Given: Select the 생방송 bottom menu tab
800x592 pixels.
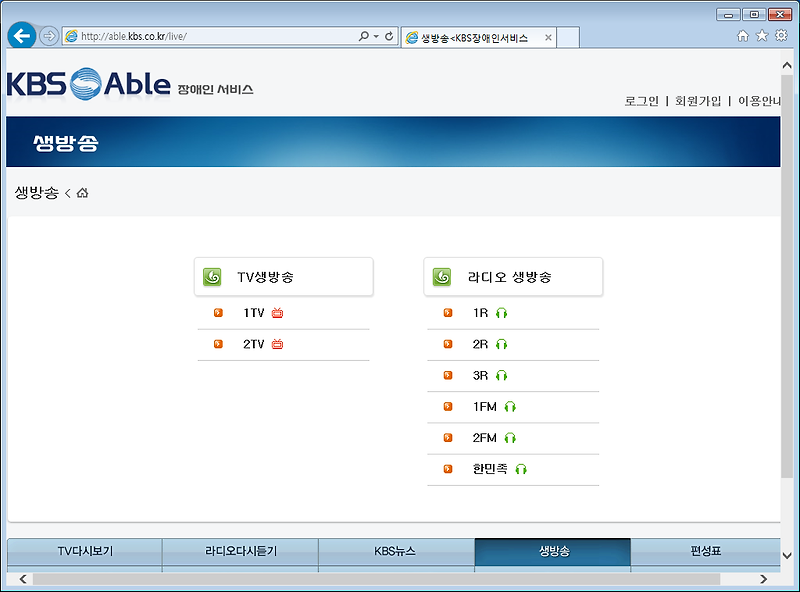Looking at the screenshot, I should point(553,552).
